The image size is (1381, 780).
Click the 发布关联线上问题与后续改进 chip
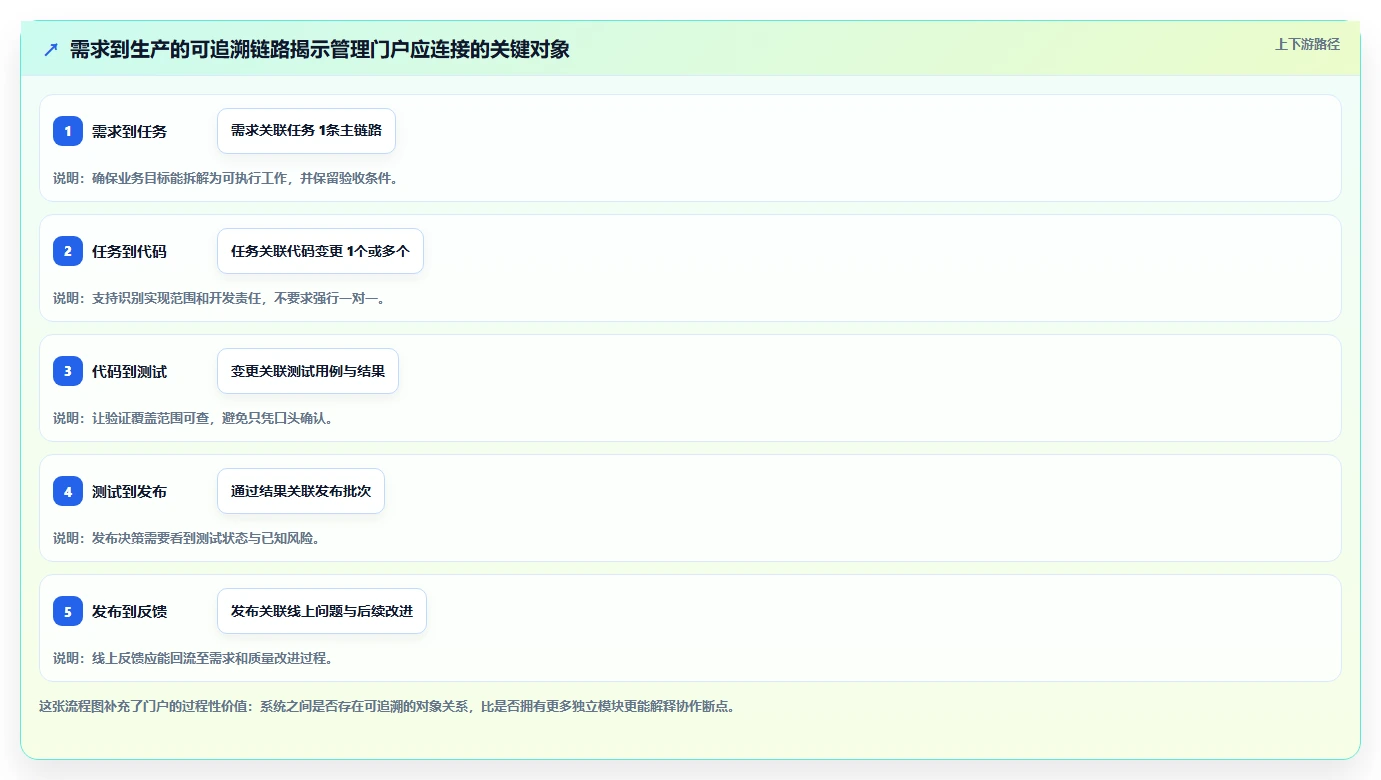[x=322, y=611]
